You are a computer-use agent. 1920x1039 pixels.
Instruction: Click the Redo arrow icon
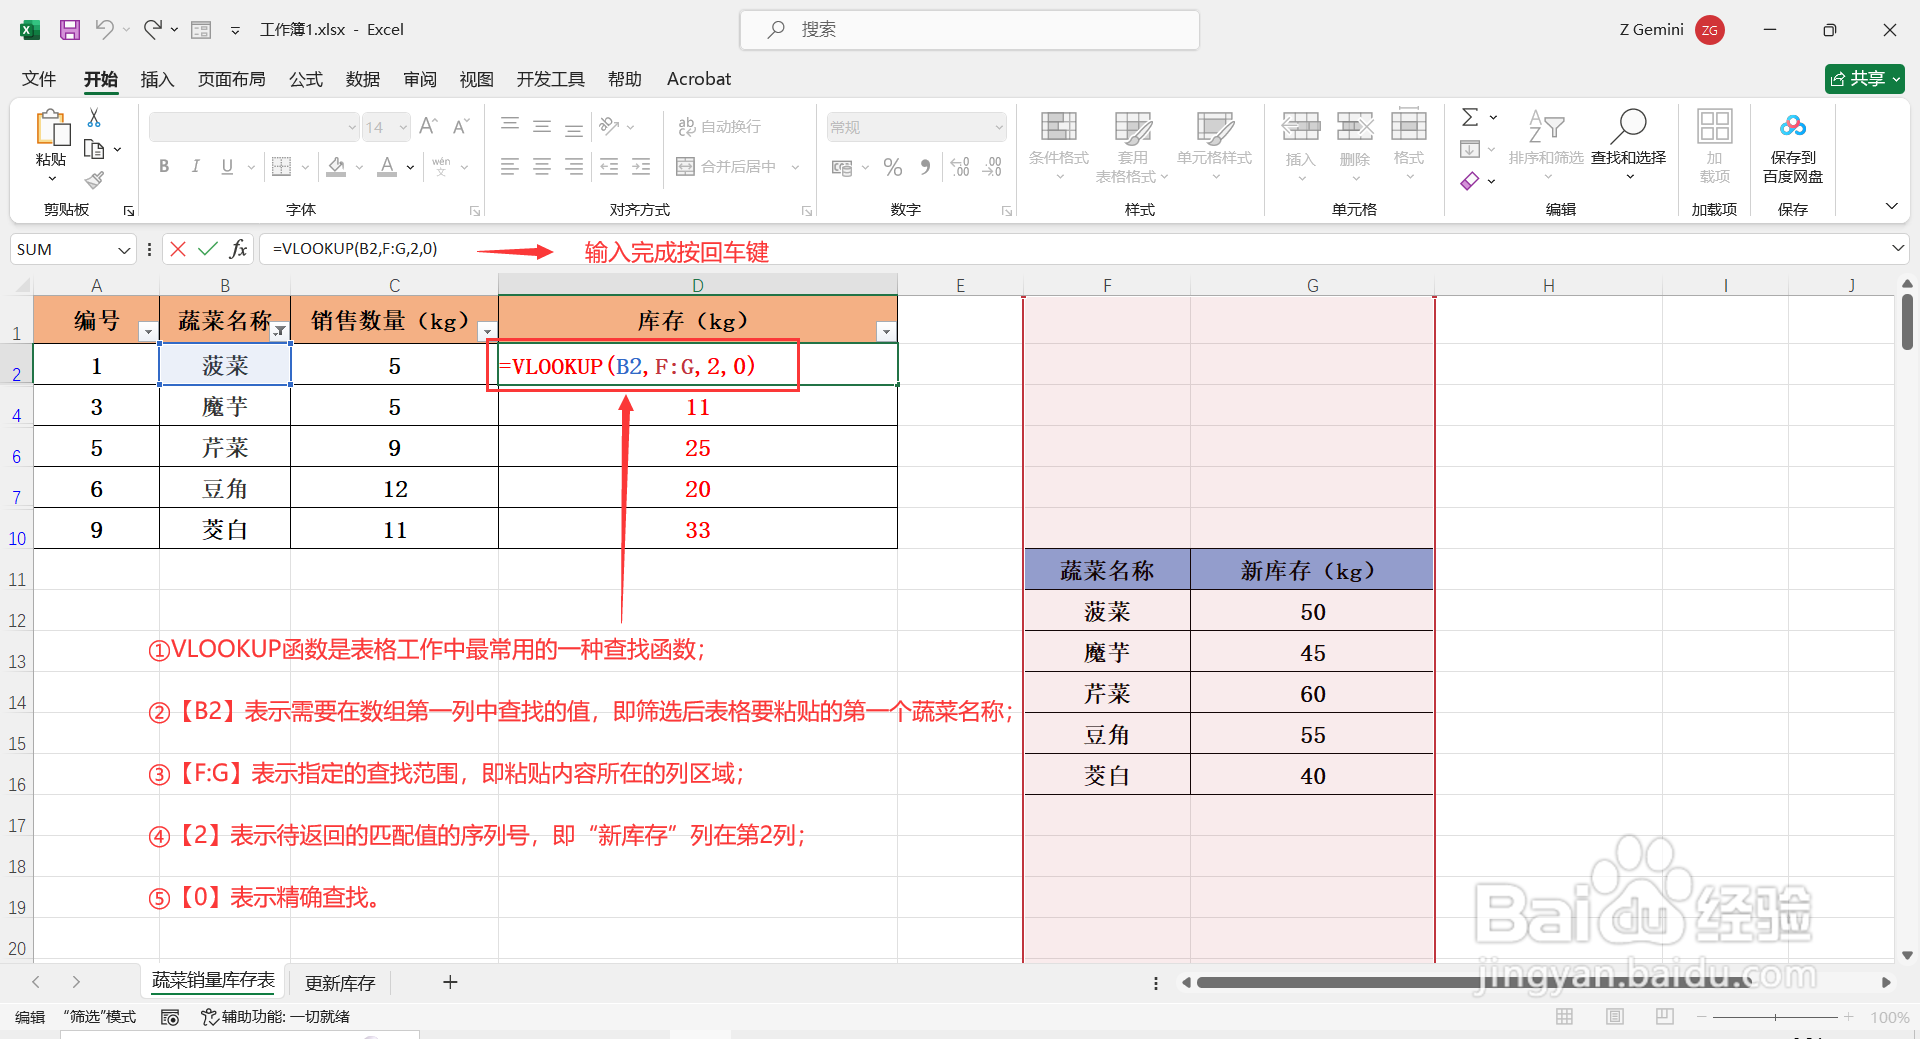click(152, 29)
